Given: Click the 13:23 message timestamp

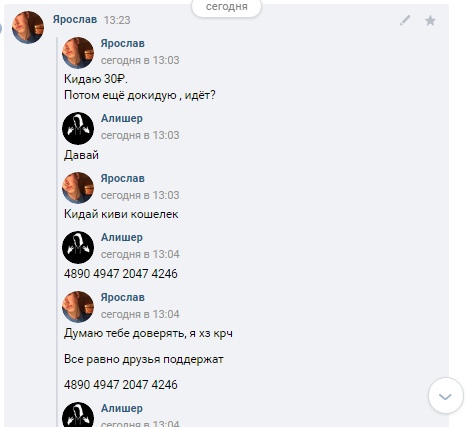Looking at the screenshot, I should [x=117, y=20].
